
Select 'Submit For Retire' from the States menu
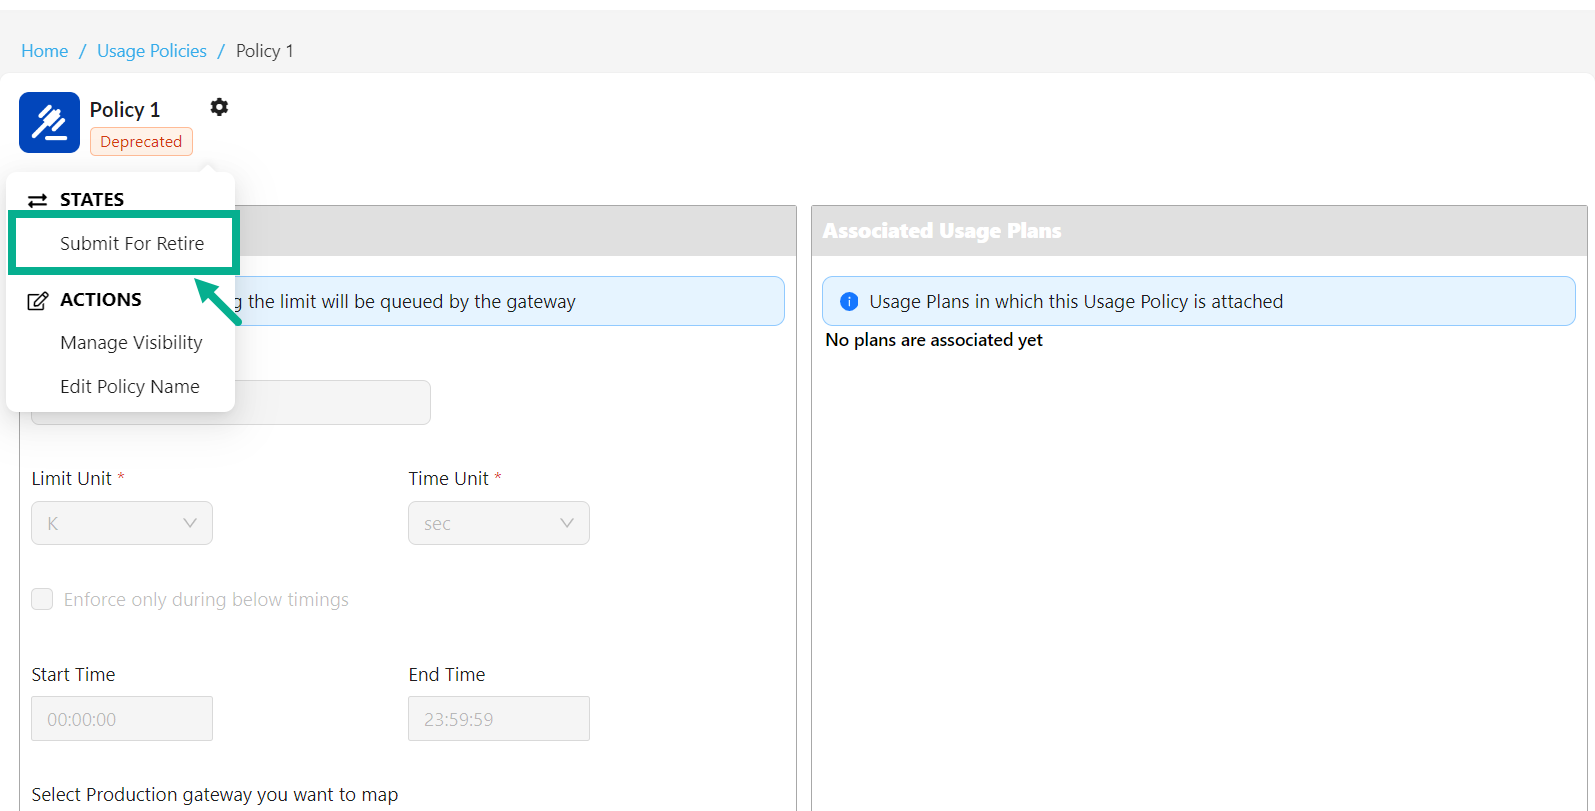[x=131, y=244]
